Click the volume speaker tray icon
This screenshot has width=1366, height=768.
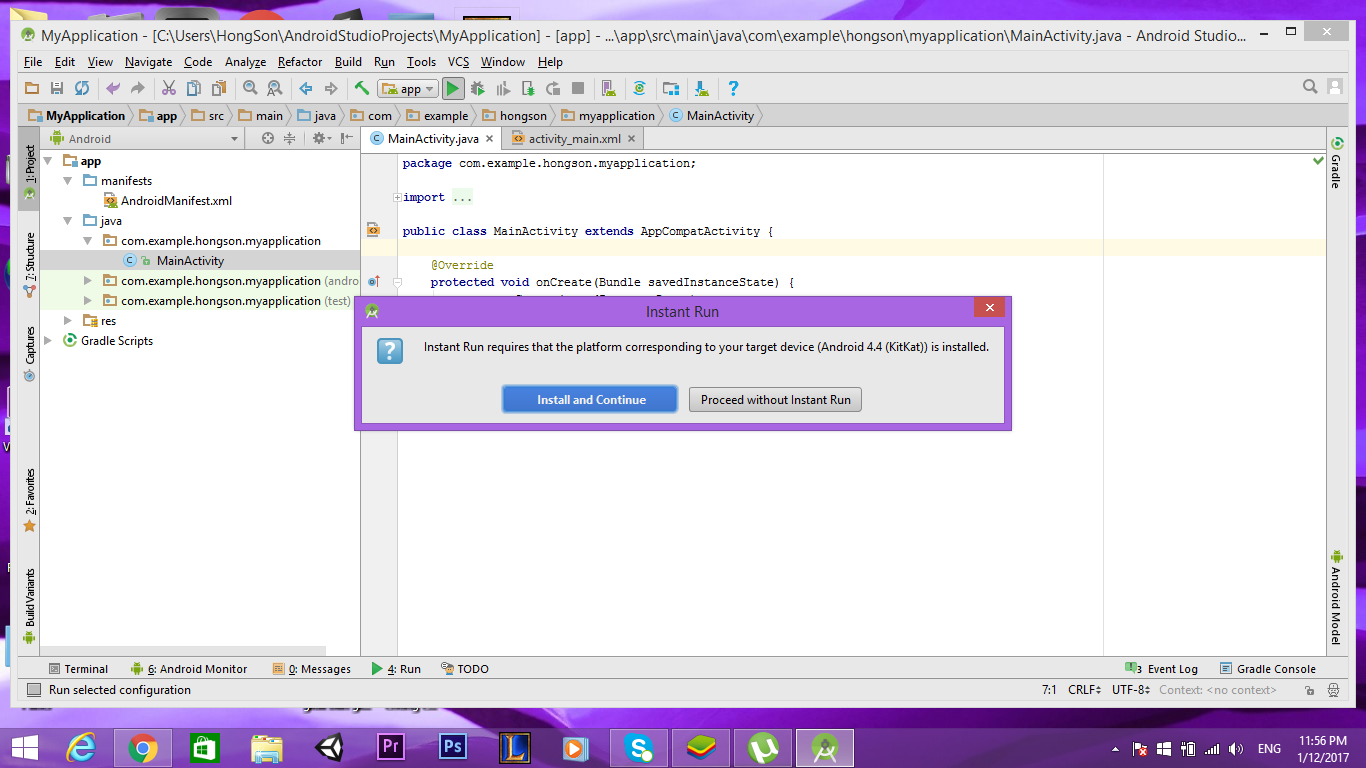pyautogui.click(x=1237, y=749)
